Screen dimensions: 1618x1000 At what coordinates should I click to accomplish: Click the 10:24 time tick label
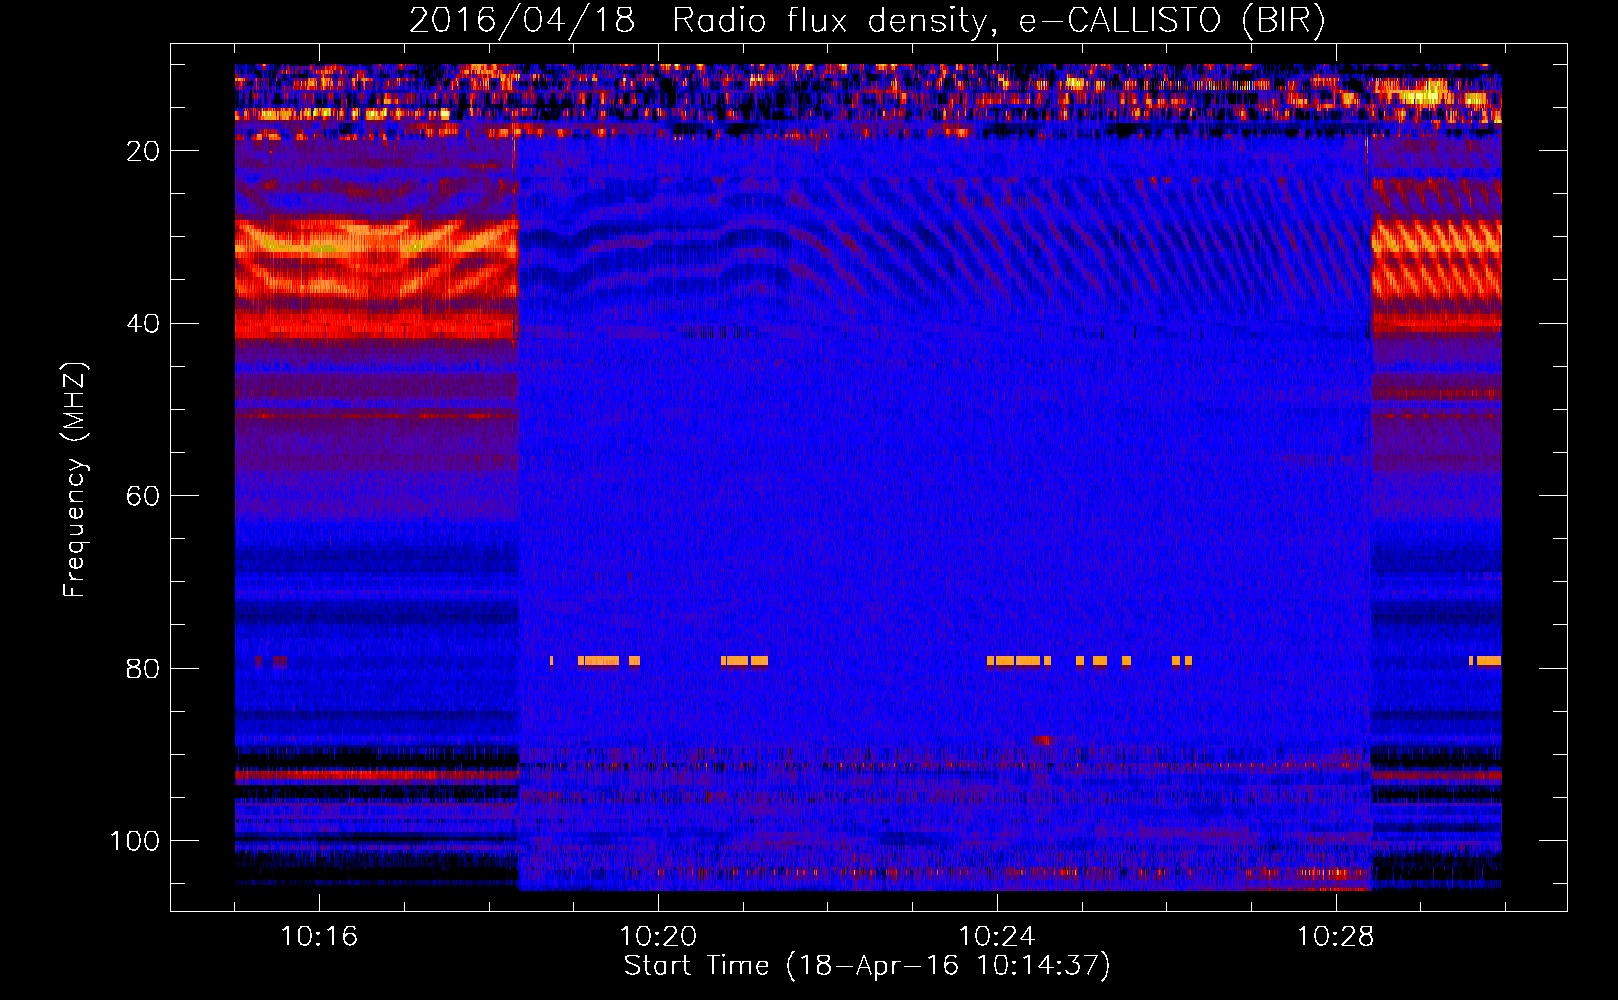coord(997,937)
